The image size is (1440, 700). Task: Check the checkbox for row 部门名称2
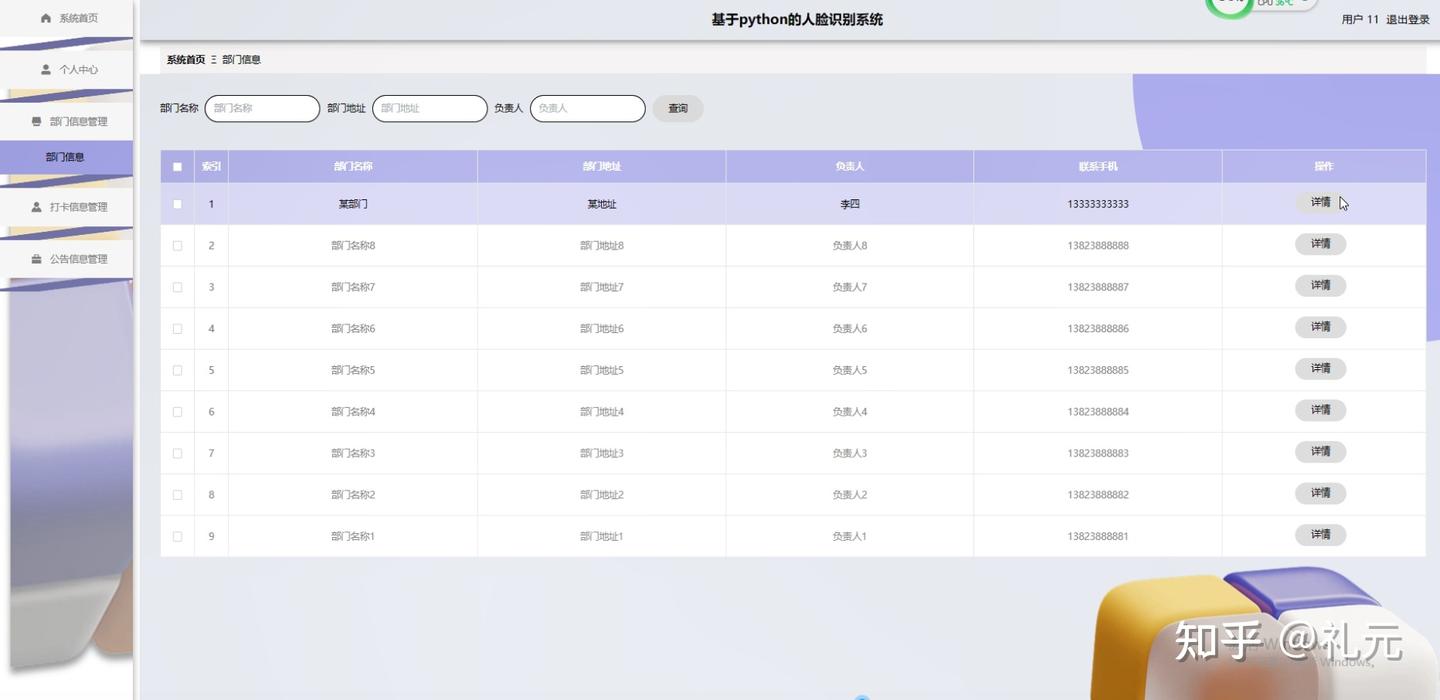point(177,494)
